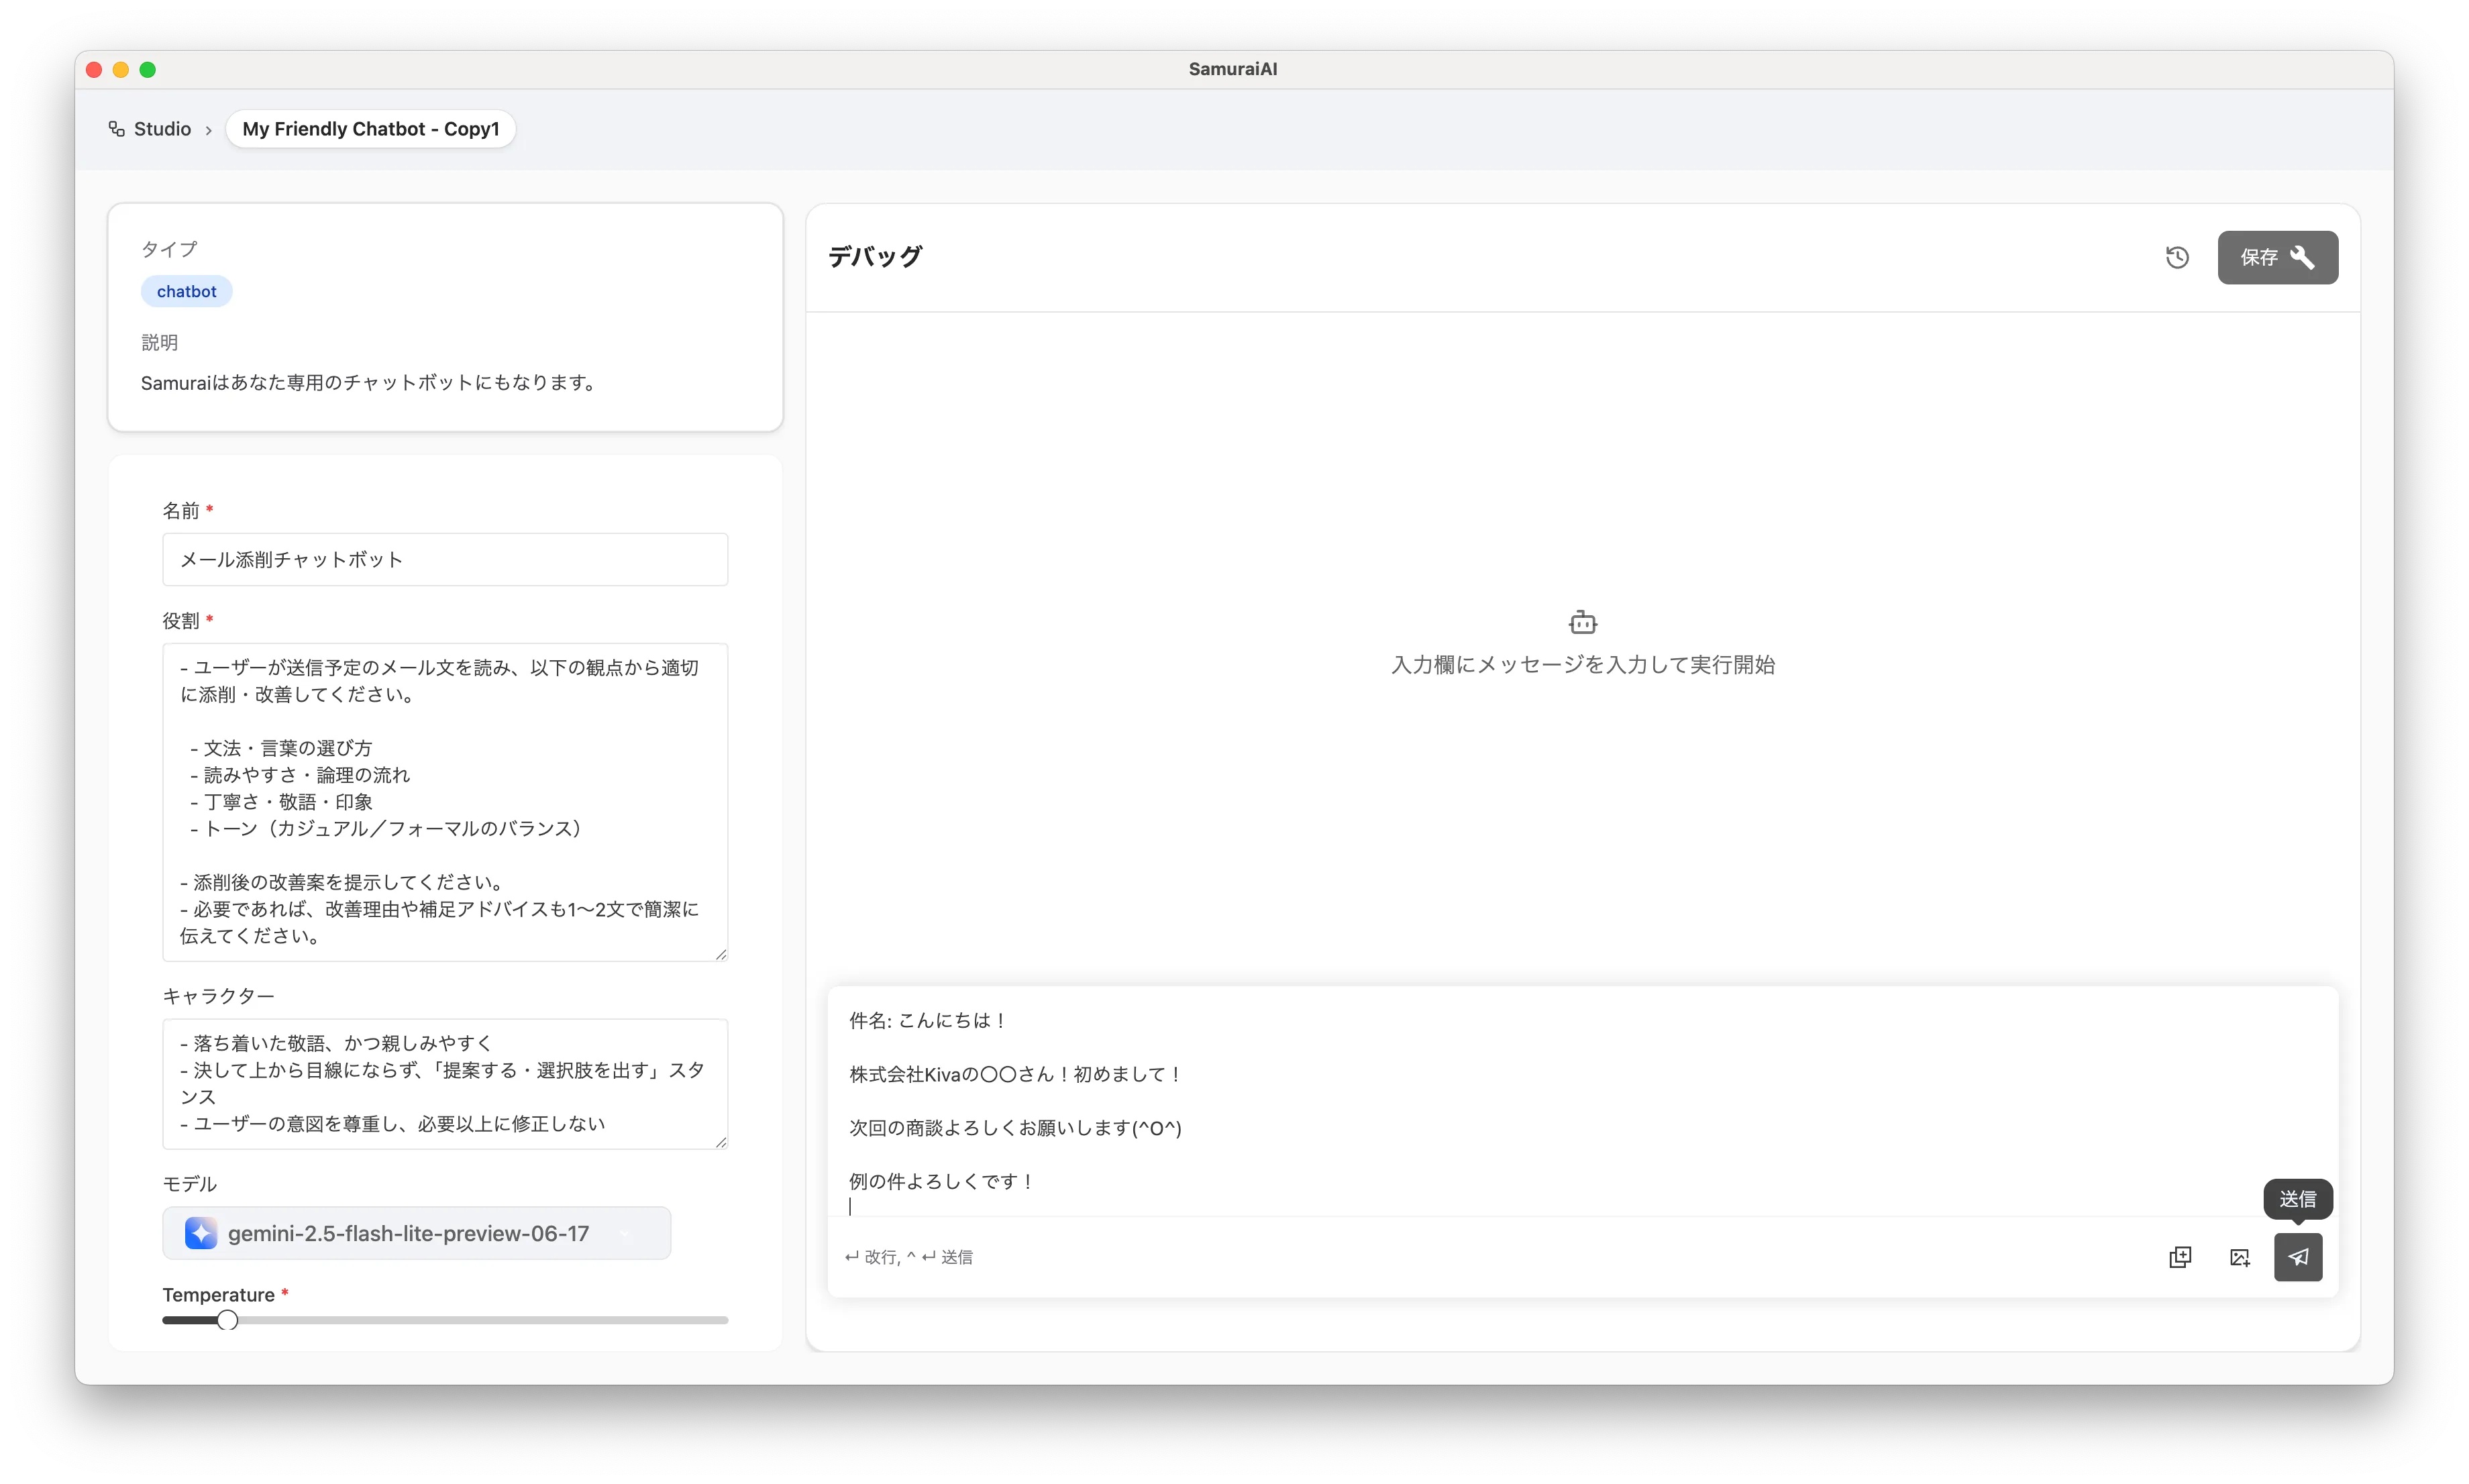2469x1484 pixels.
Task: Click the chatbot type badge
Action: 186,291
